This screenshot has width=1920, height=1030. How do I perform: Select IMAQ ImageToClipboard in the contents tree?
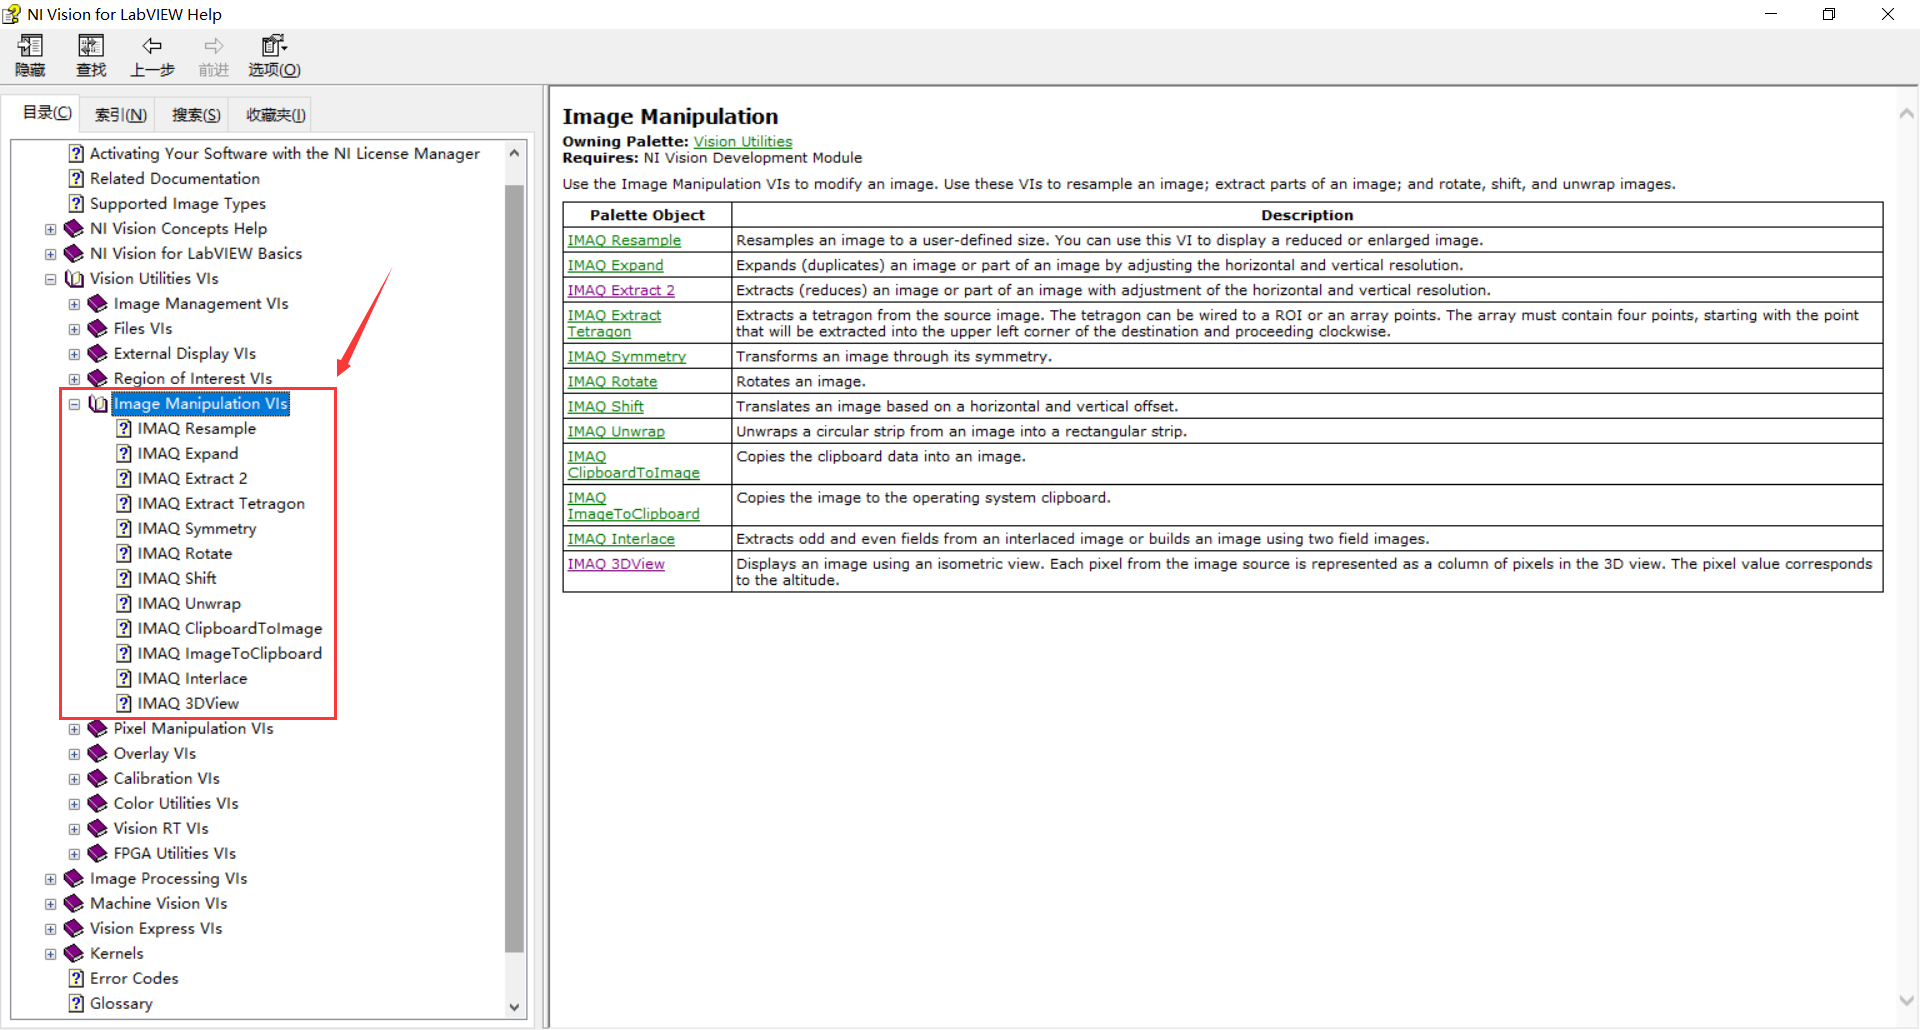[230, 653]
